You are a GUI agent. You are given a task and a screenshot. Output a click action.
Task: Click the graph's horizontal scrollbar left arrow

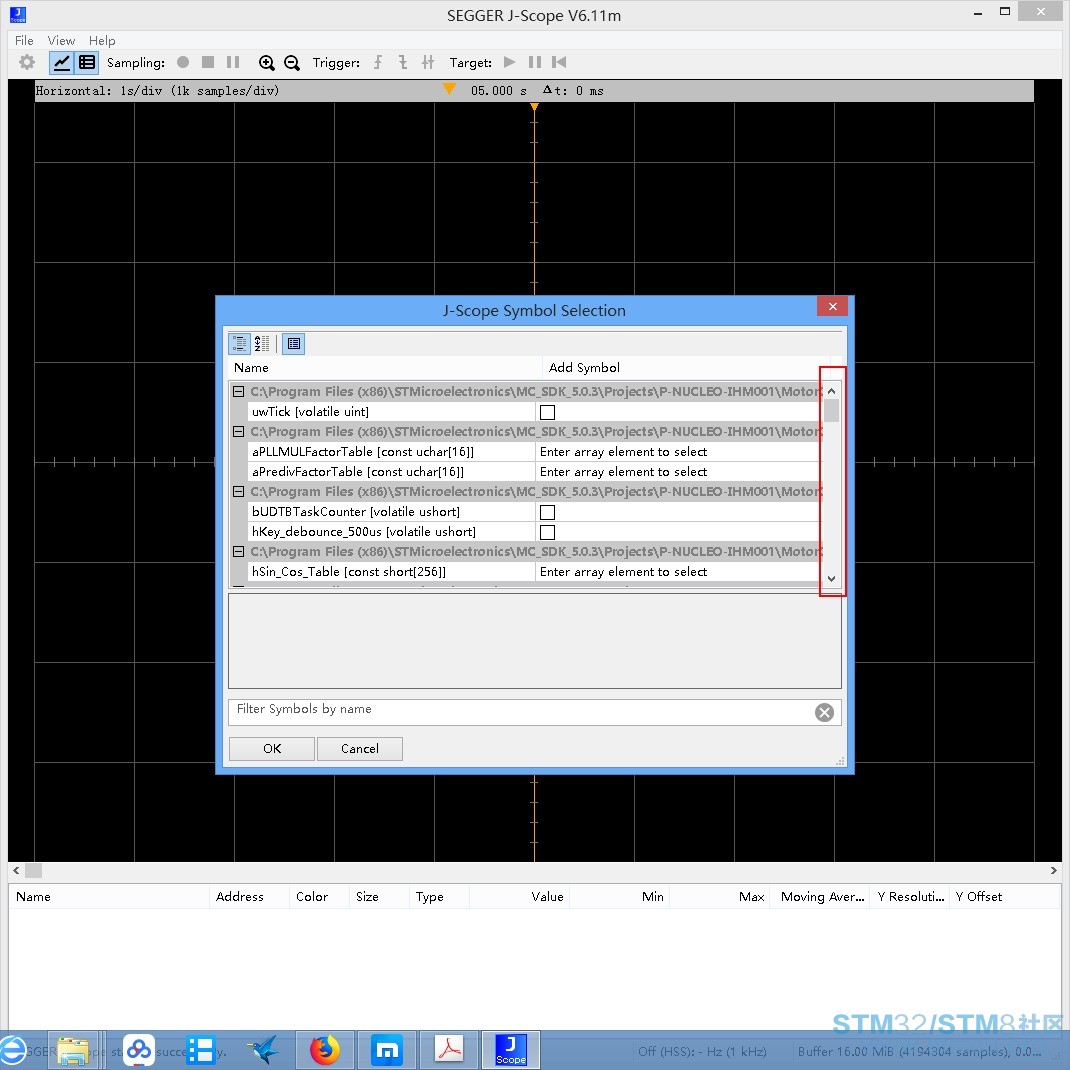pyautogui.click(x=16, y=870)
